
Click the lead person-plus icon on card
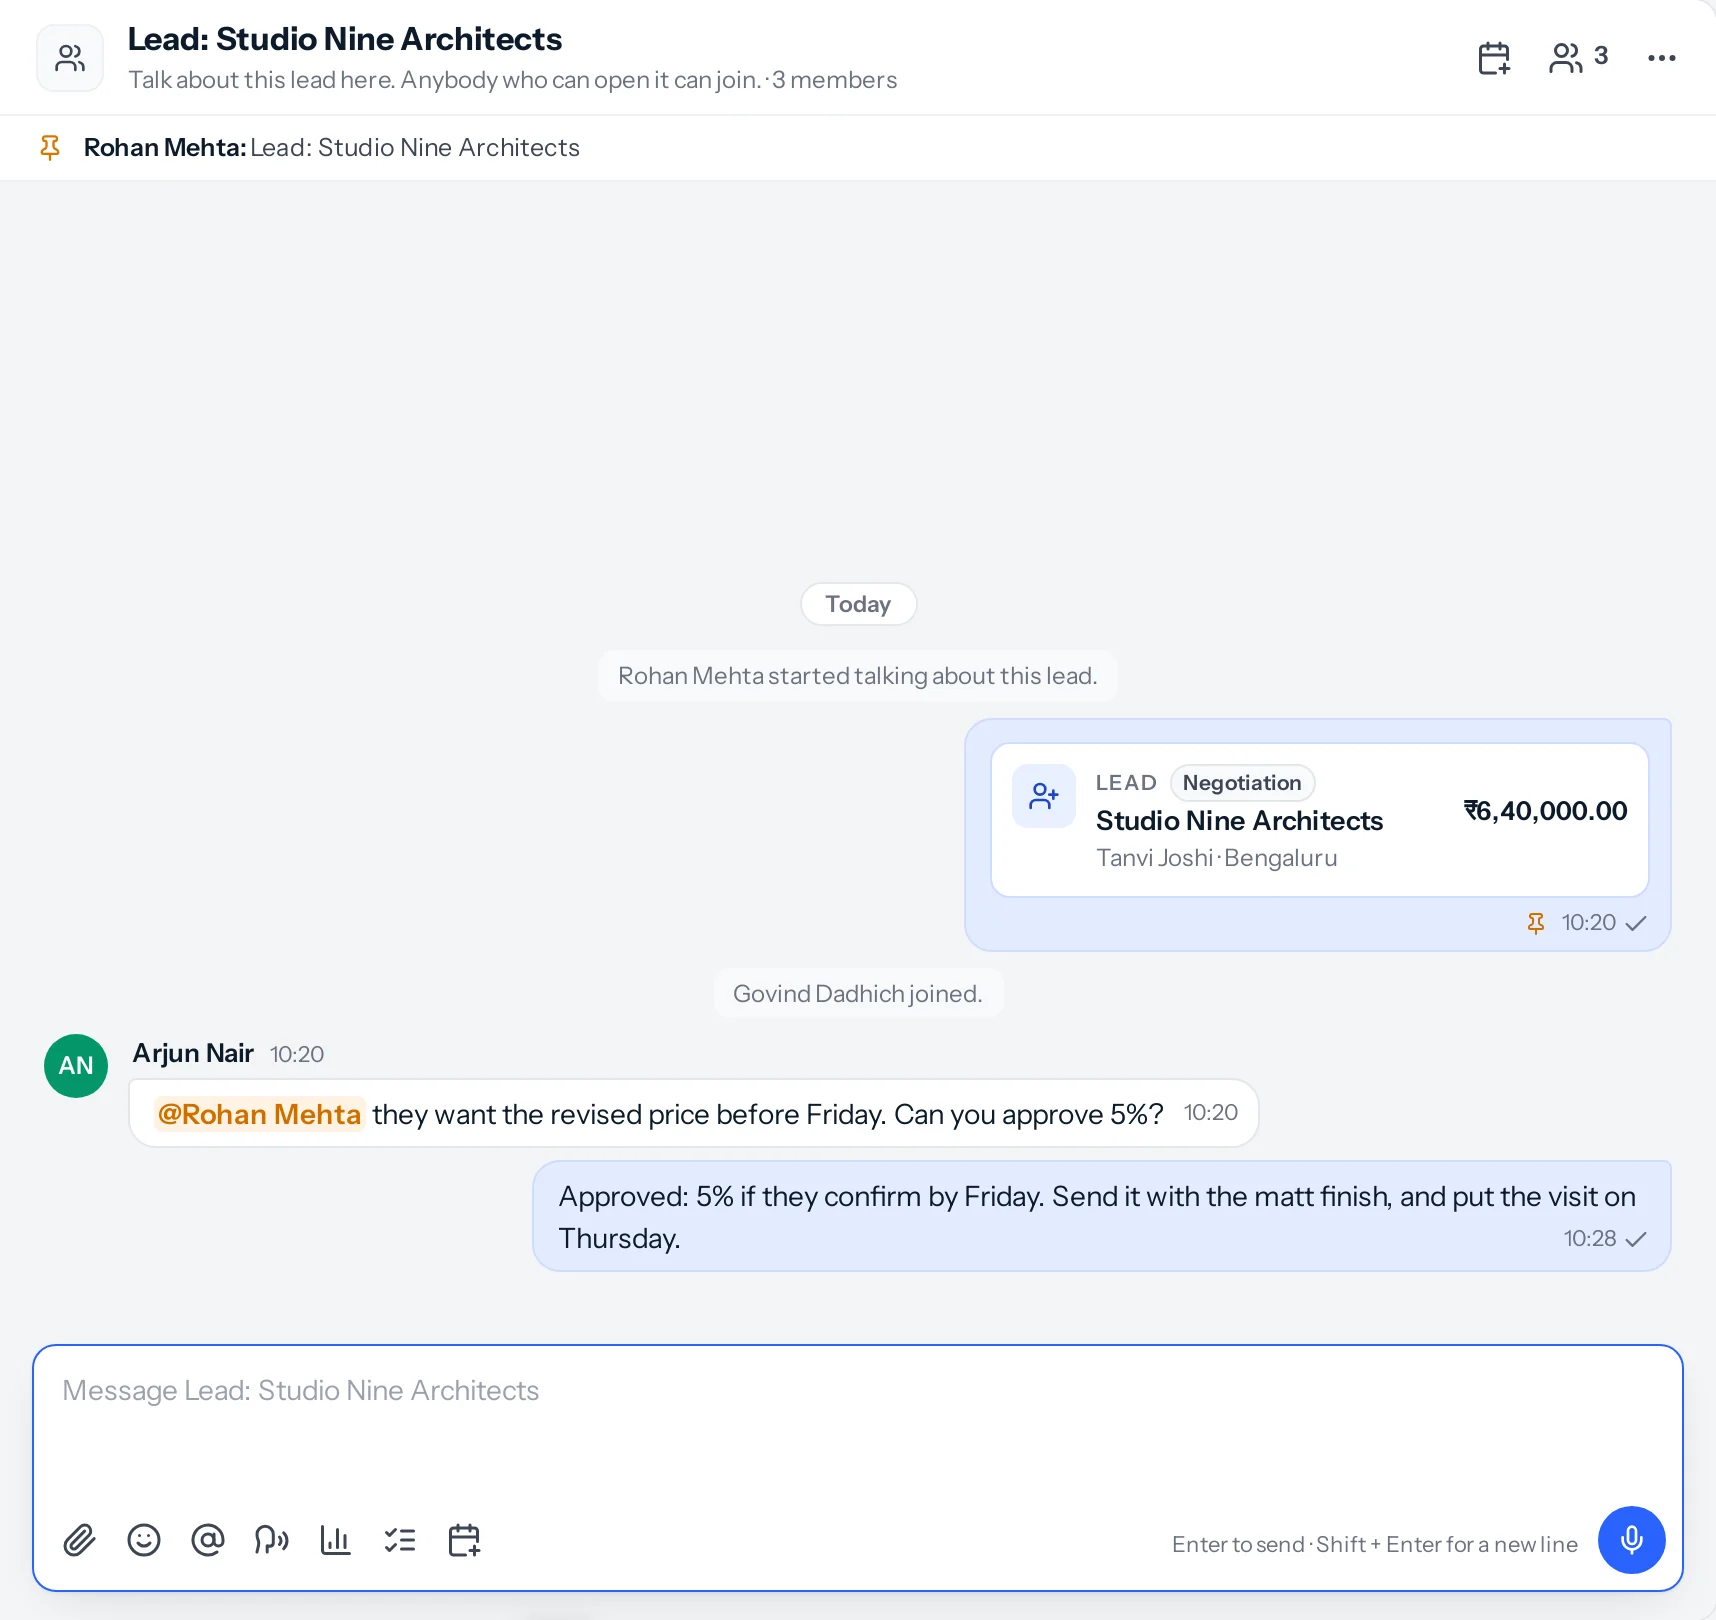[1044, 796]
